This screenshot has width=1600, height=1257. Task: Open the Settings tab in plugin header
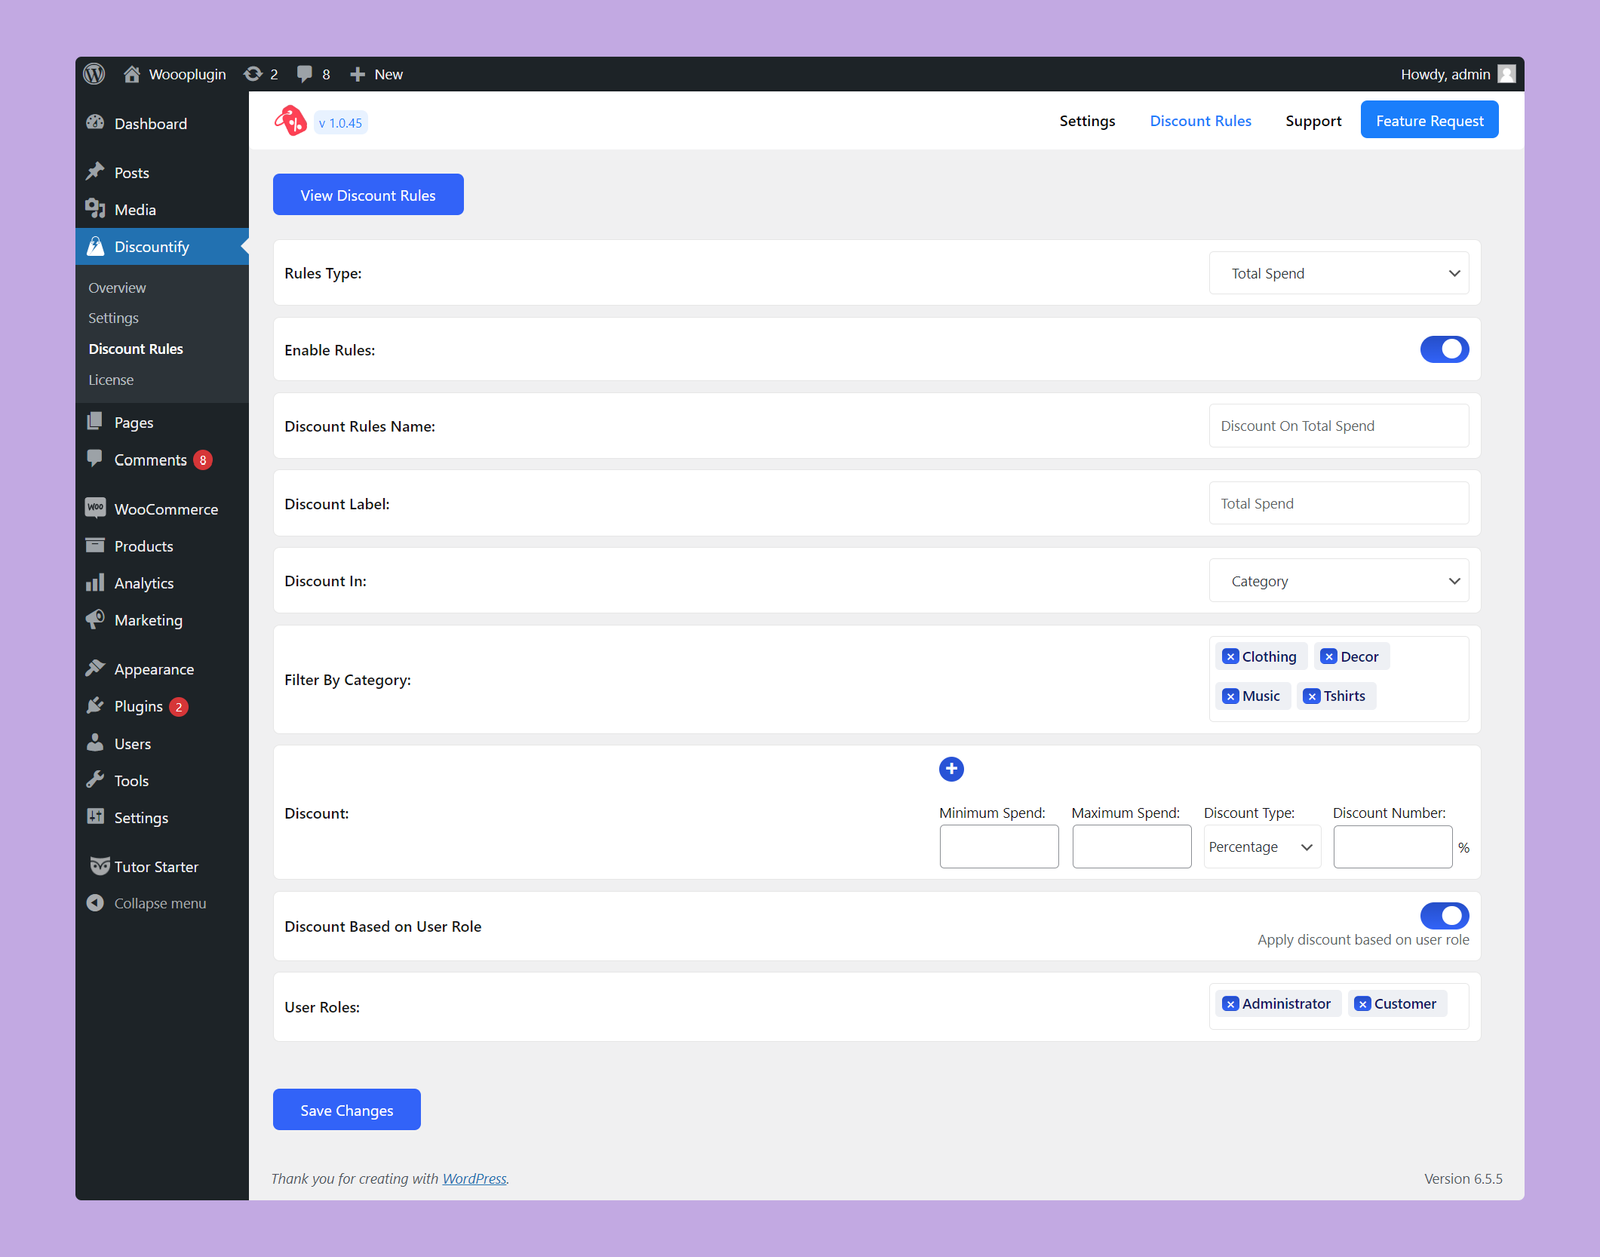coord(1087,121)
